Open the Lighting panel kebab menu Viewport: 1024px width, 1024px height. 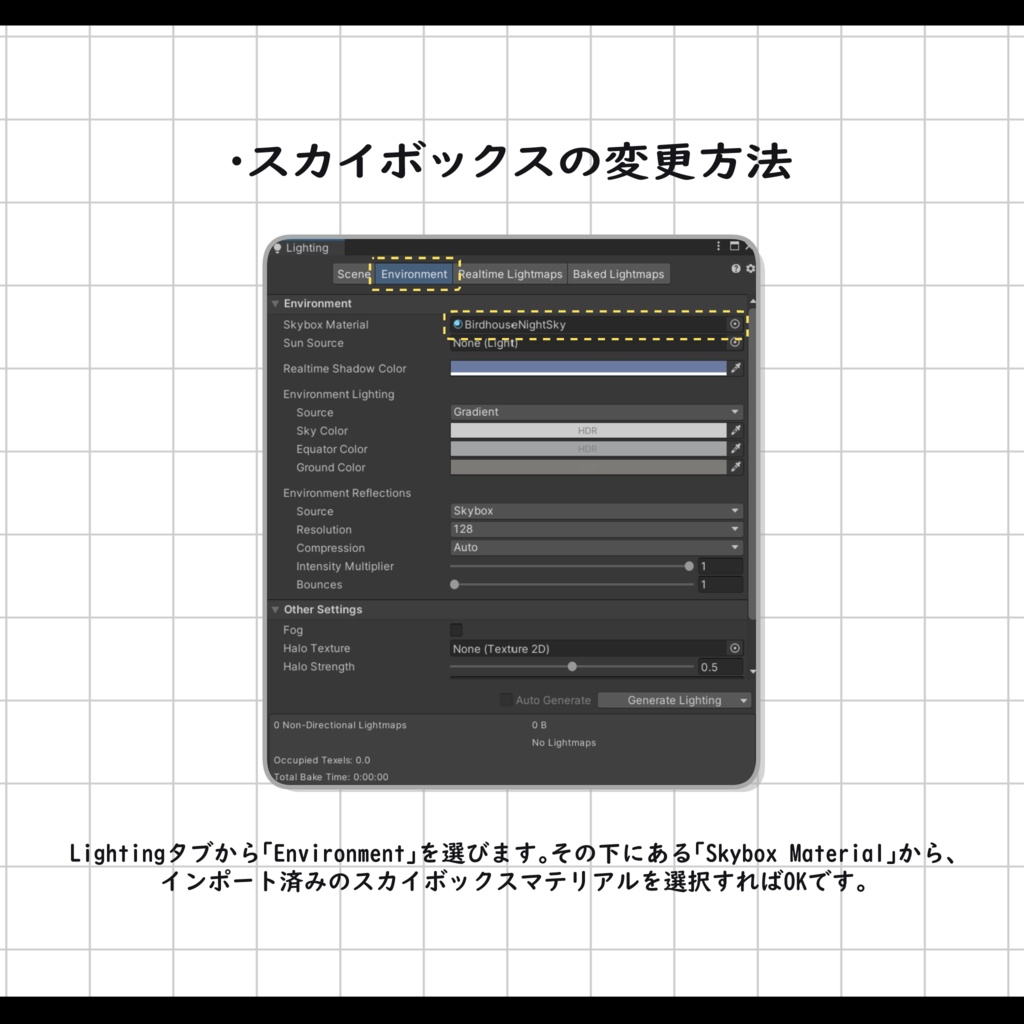pyautogui.click(x=717, y=247)
